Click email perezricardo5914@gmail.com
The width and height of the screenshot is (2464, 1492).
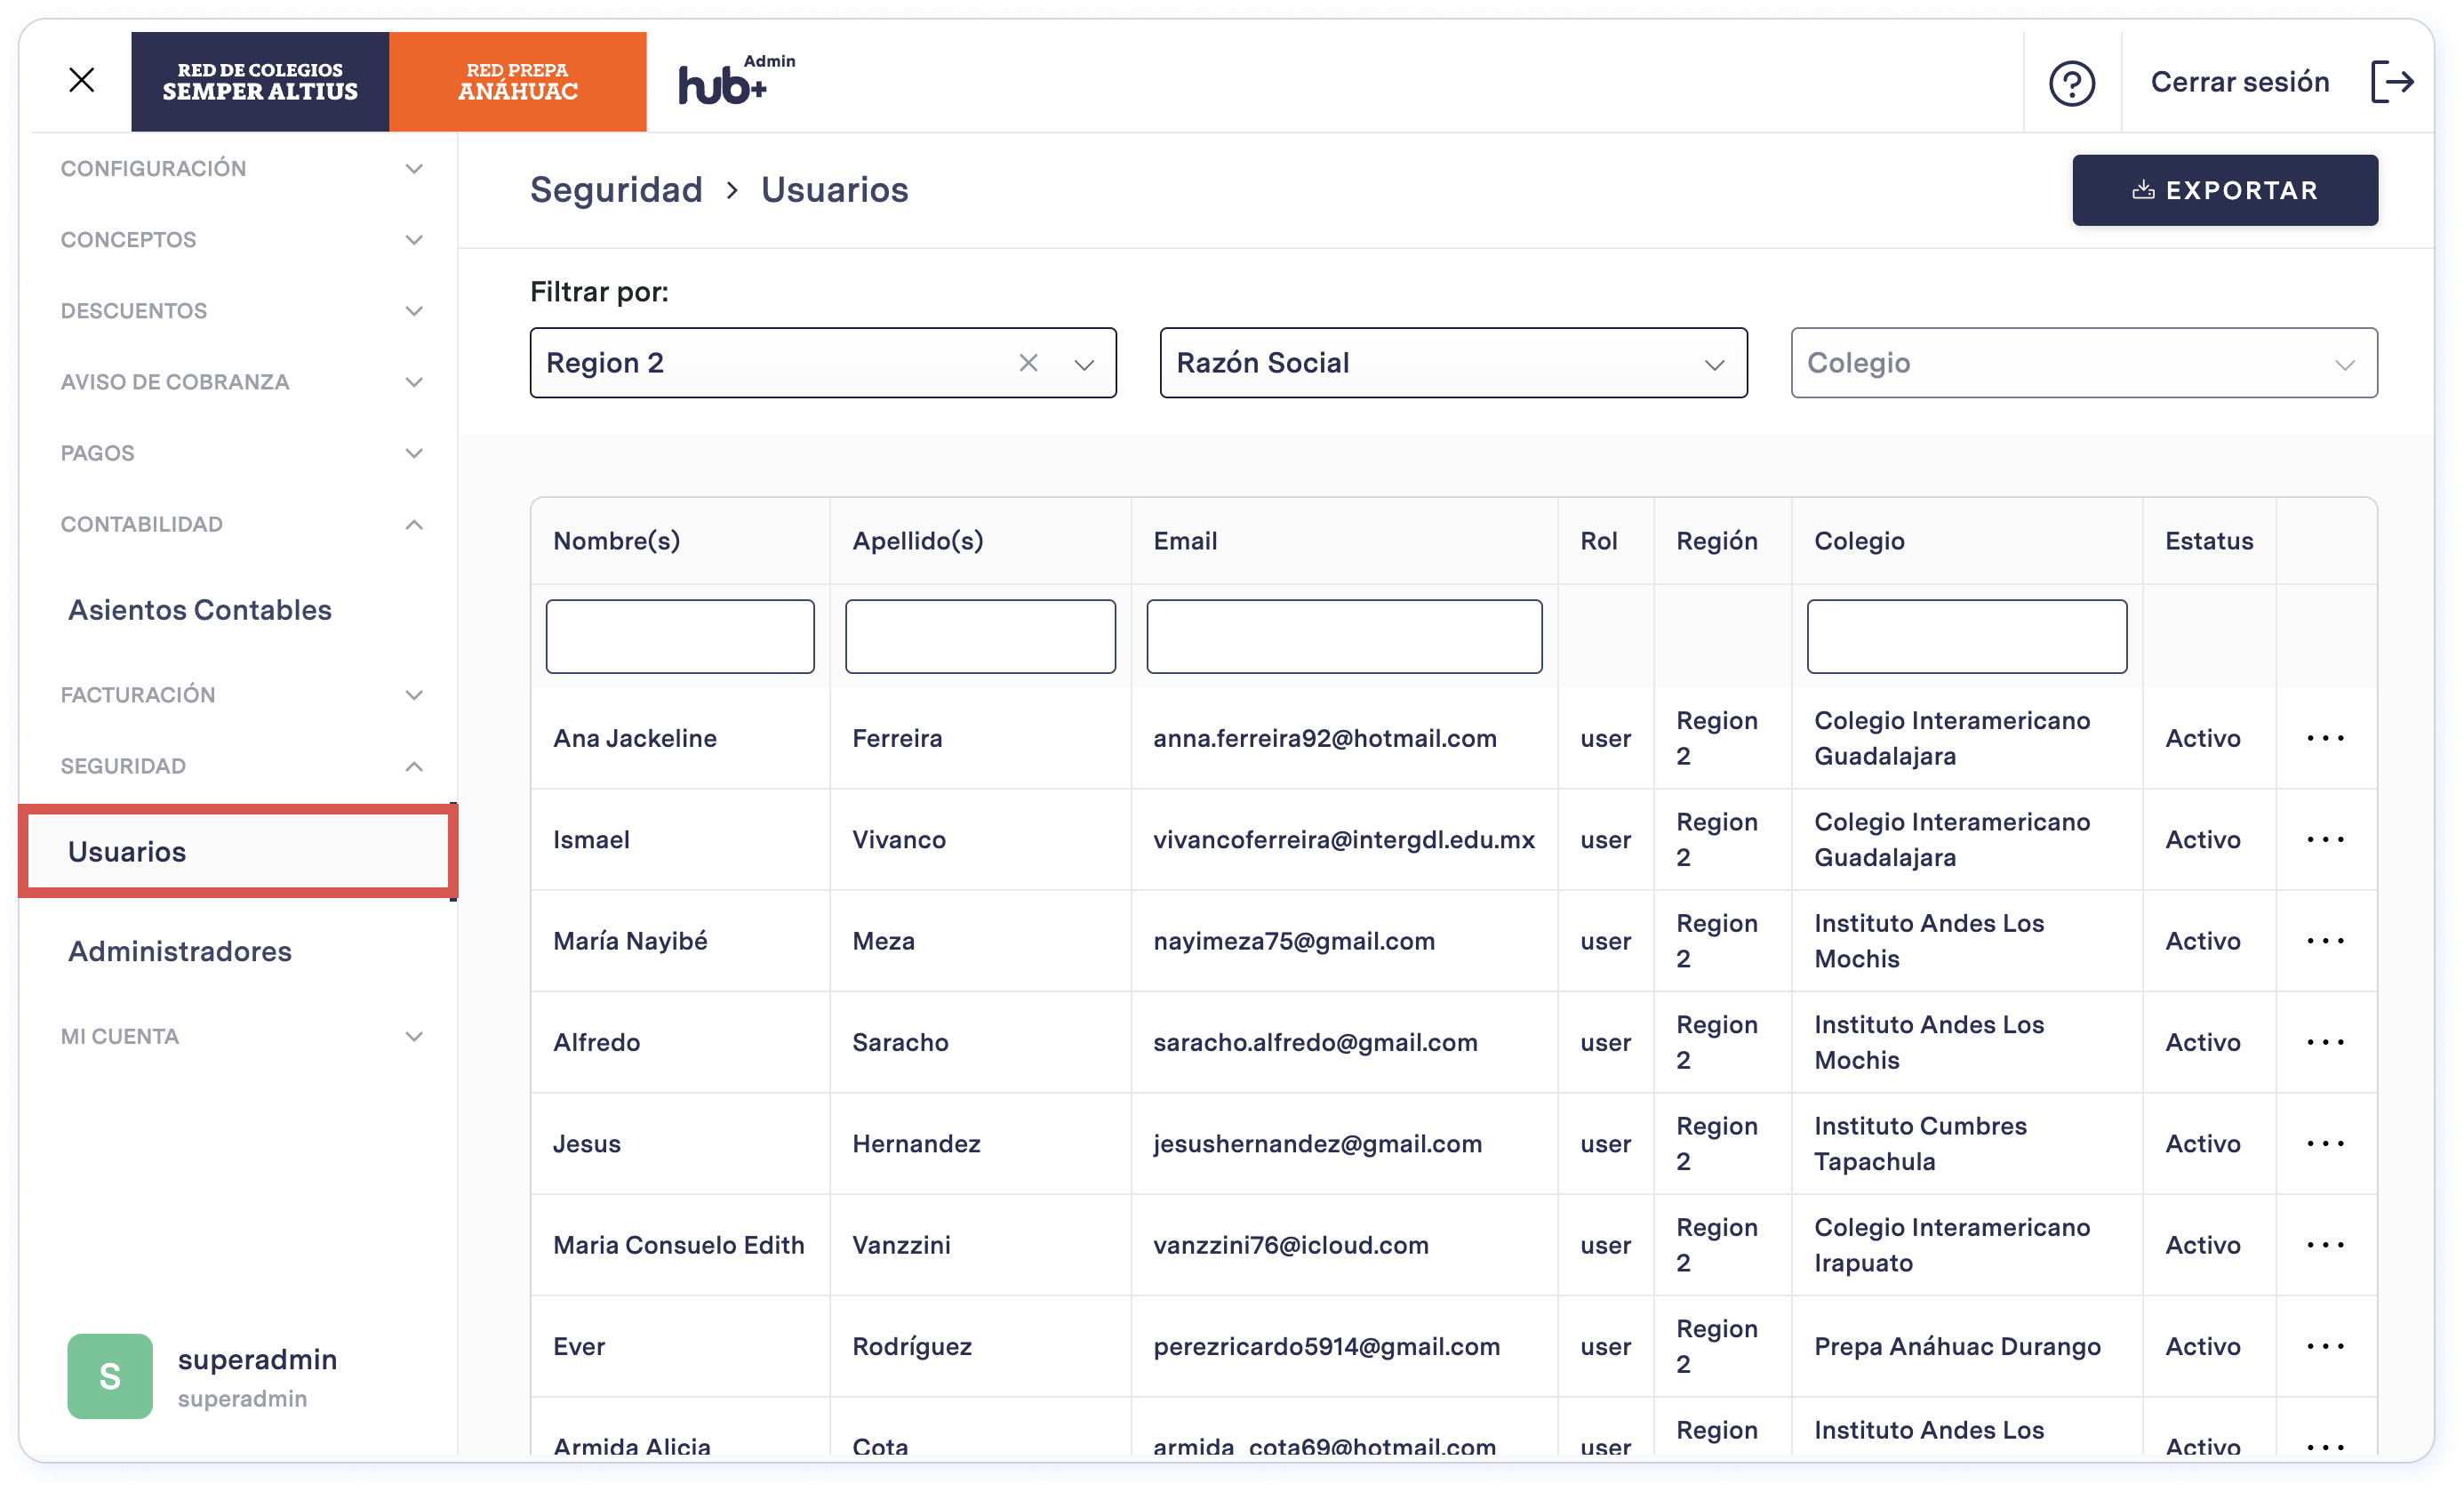1326,1346
